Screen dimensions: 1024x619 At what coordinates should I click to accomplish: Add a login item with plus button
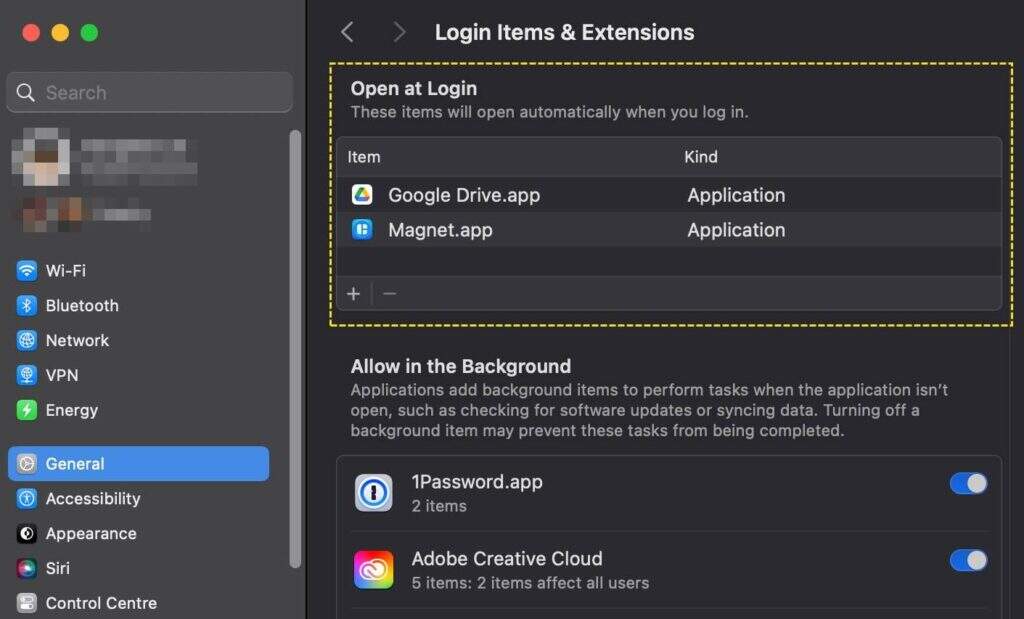click(353, 294)
